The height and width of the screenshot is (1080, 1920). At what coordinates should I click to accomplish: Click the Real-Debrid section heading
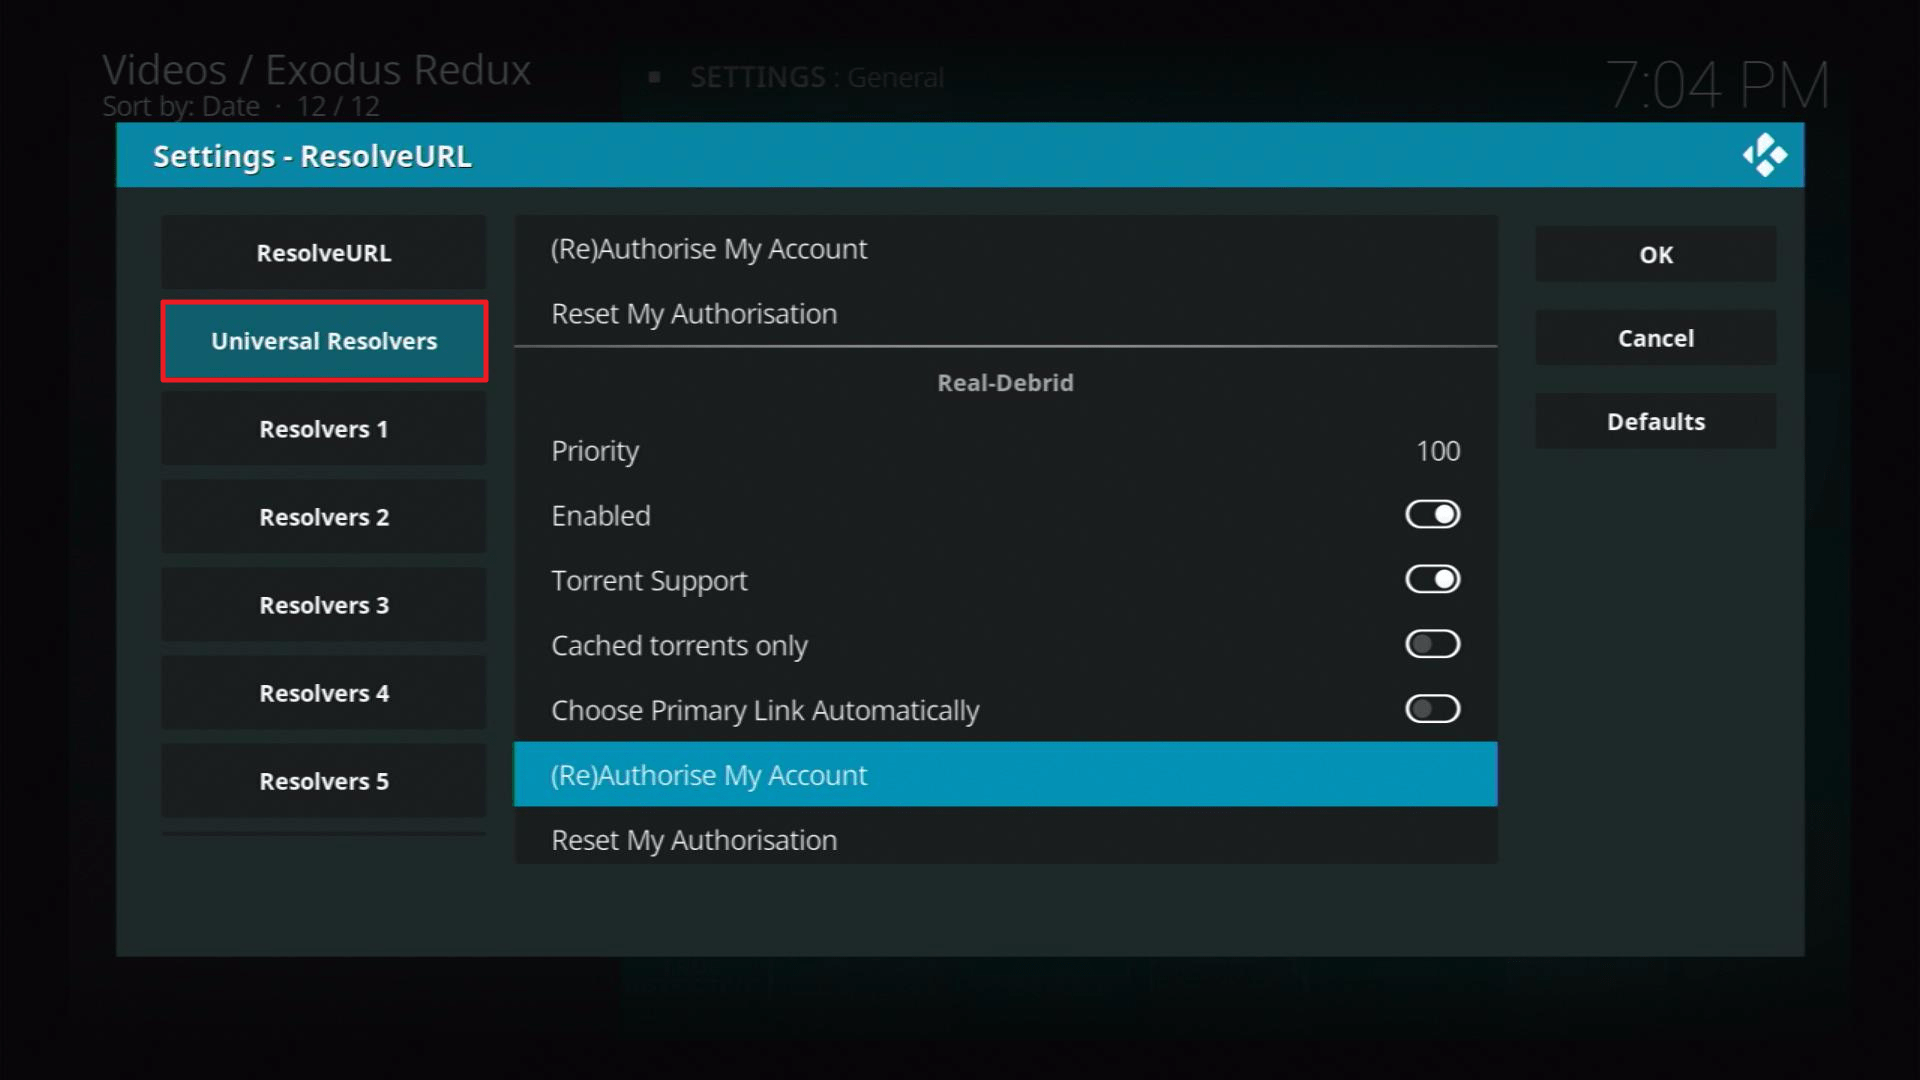(1005, 382)
